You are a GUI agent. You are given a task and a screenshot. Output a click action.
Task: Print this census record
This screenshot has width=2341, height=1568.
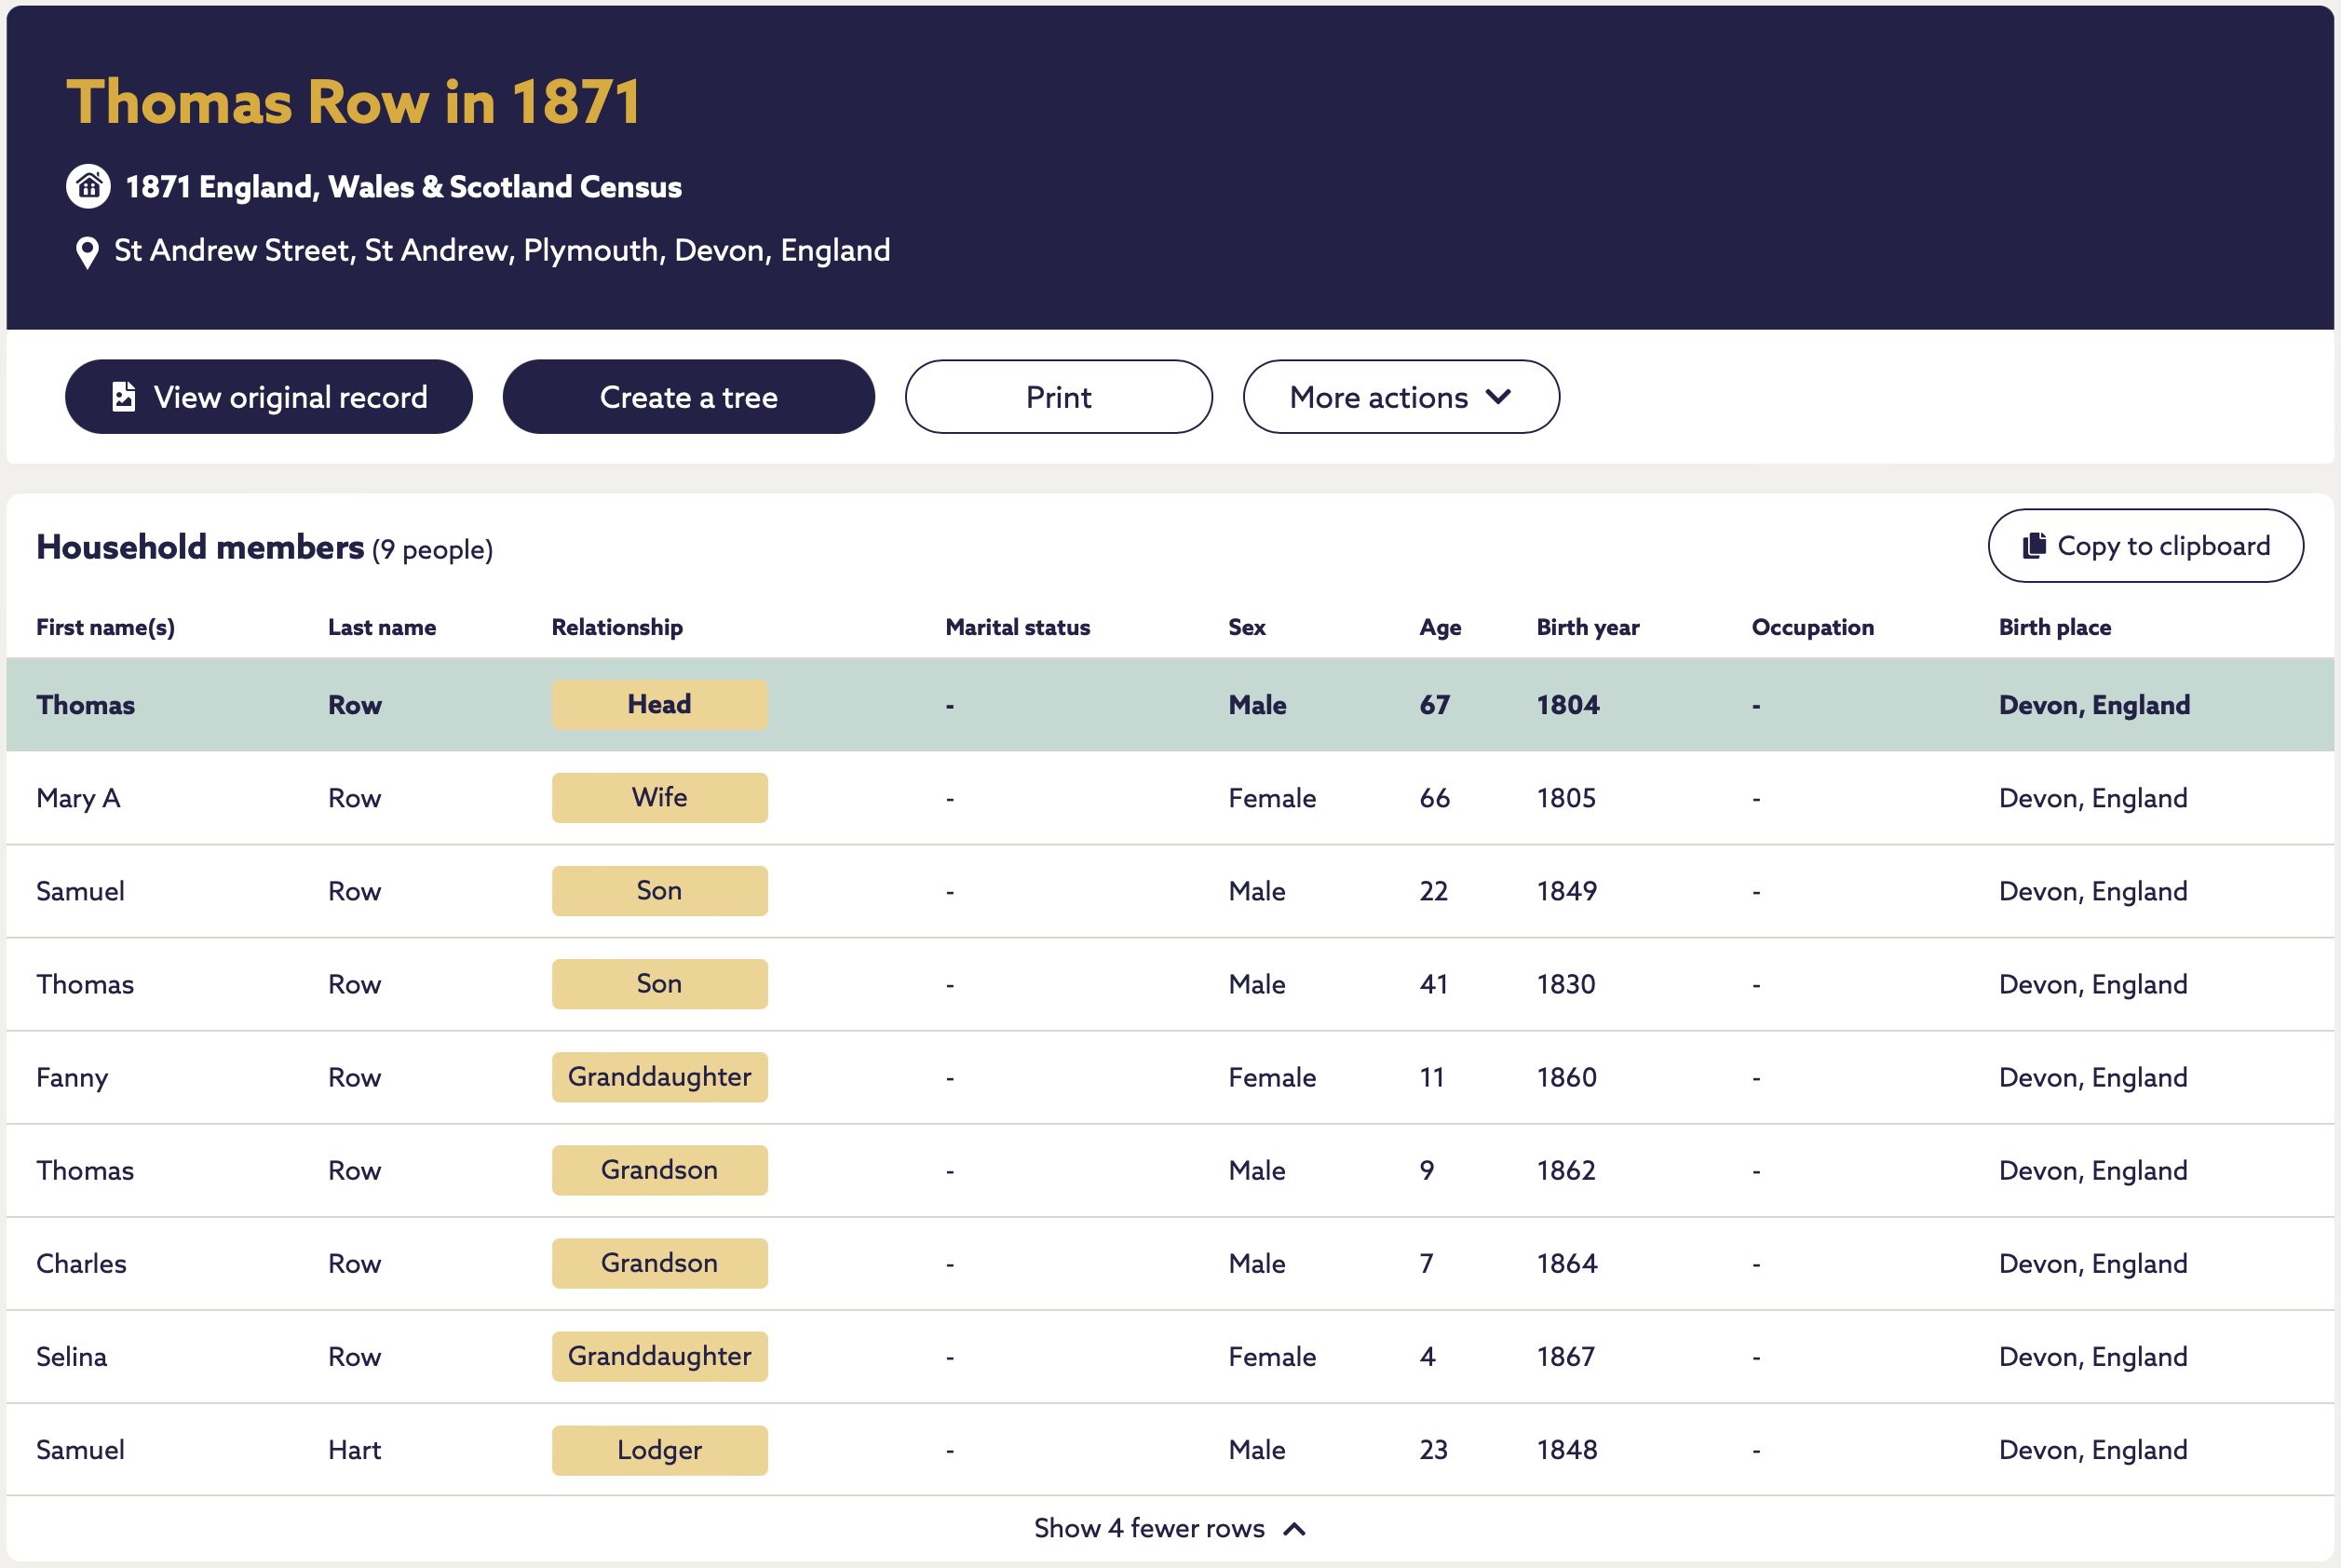(1059, 397)
